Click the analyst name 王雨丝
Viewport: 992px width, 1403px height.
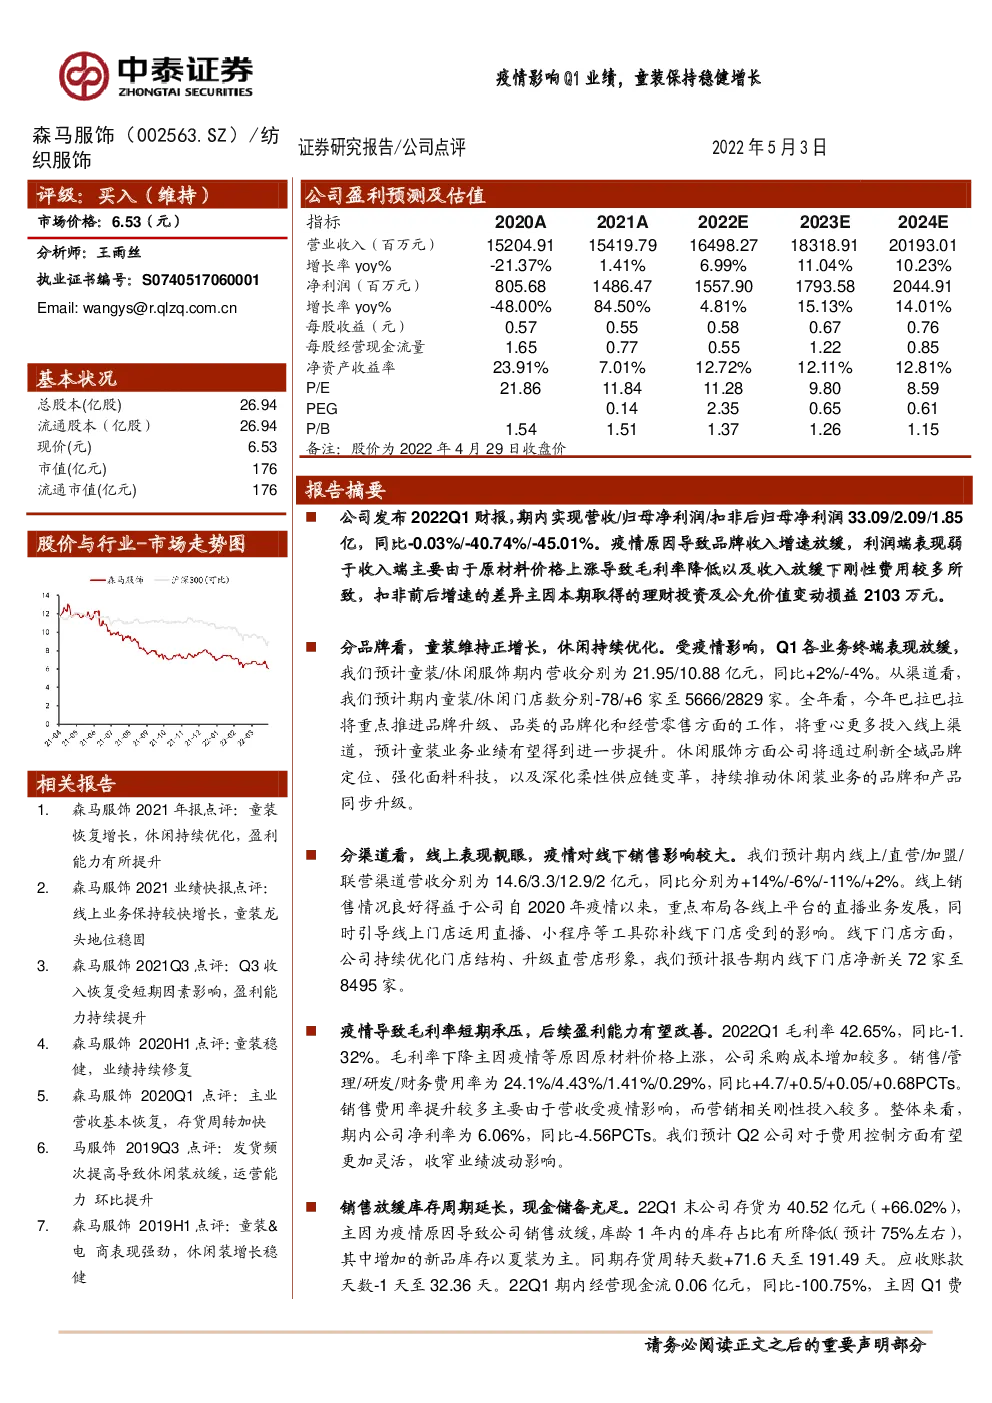(119, 253)
